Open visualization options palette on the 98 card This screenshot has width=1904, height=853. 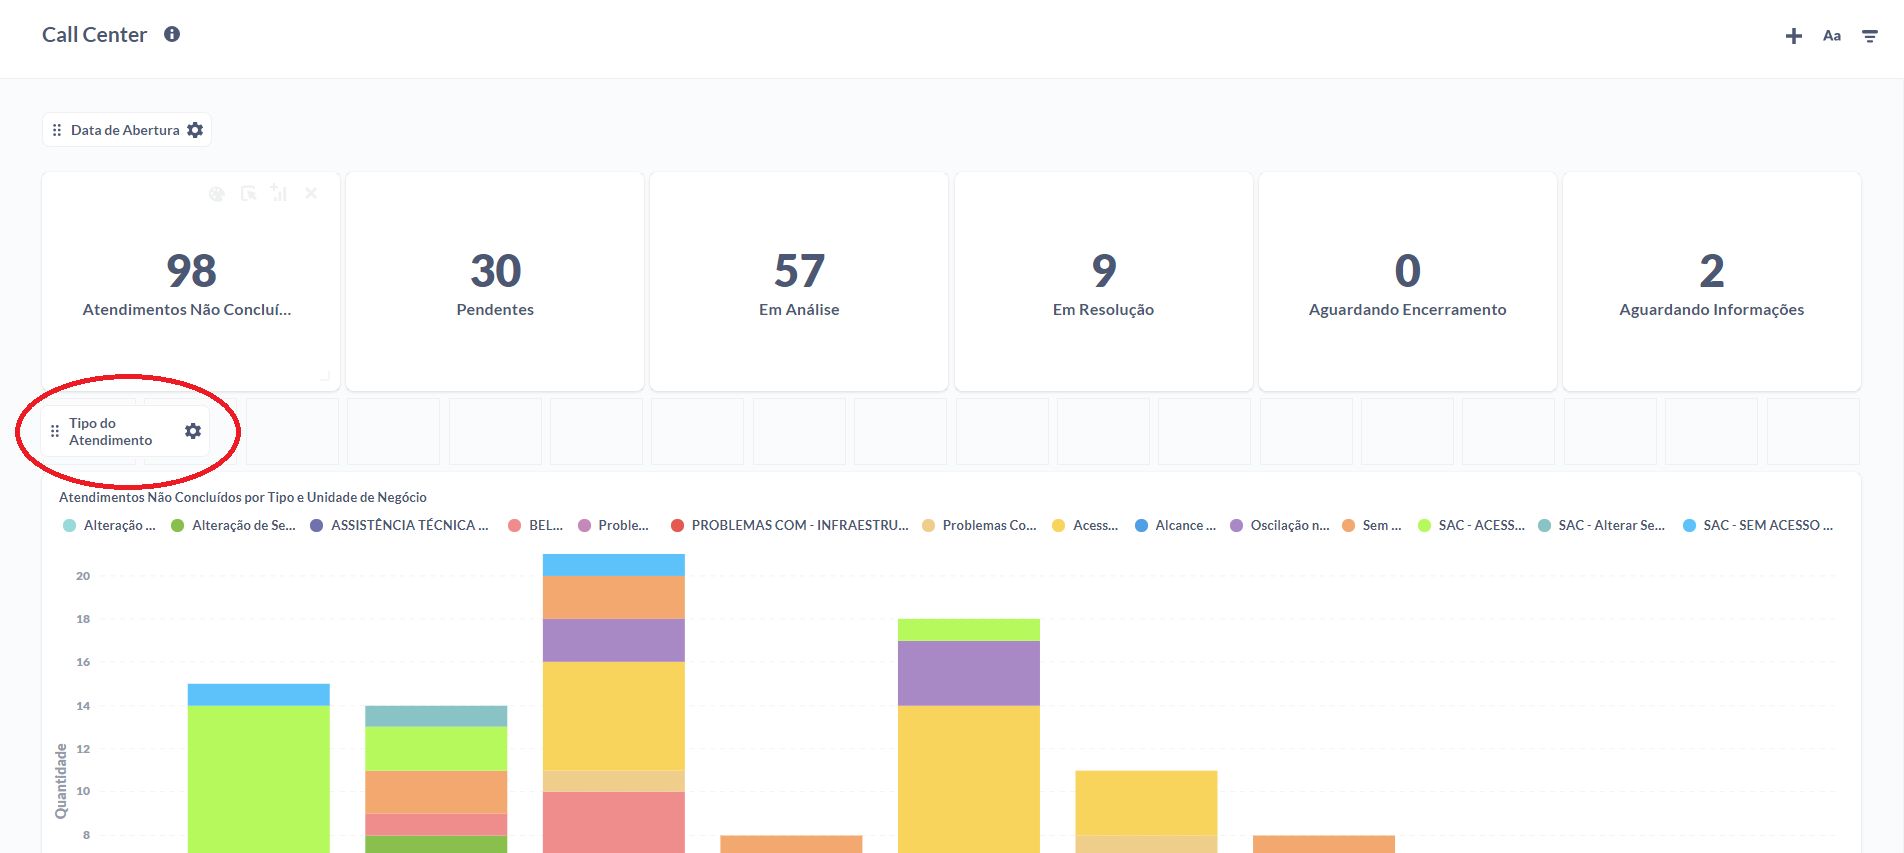point(217,193)
